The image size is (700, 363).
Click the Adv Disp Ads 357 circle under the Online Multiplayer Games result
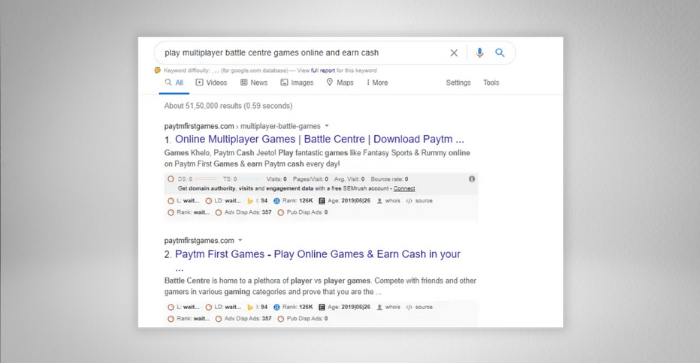[218, 213]
